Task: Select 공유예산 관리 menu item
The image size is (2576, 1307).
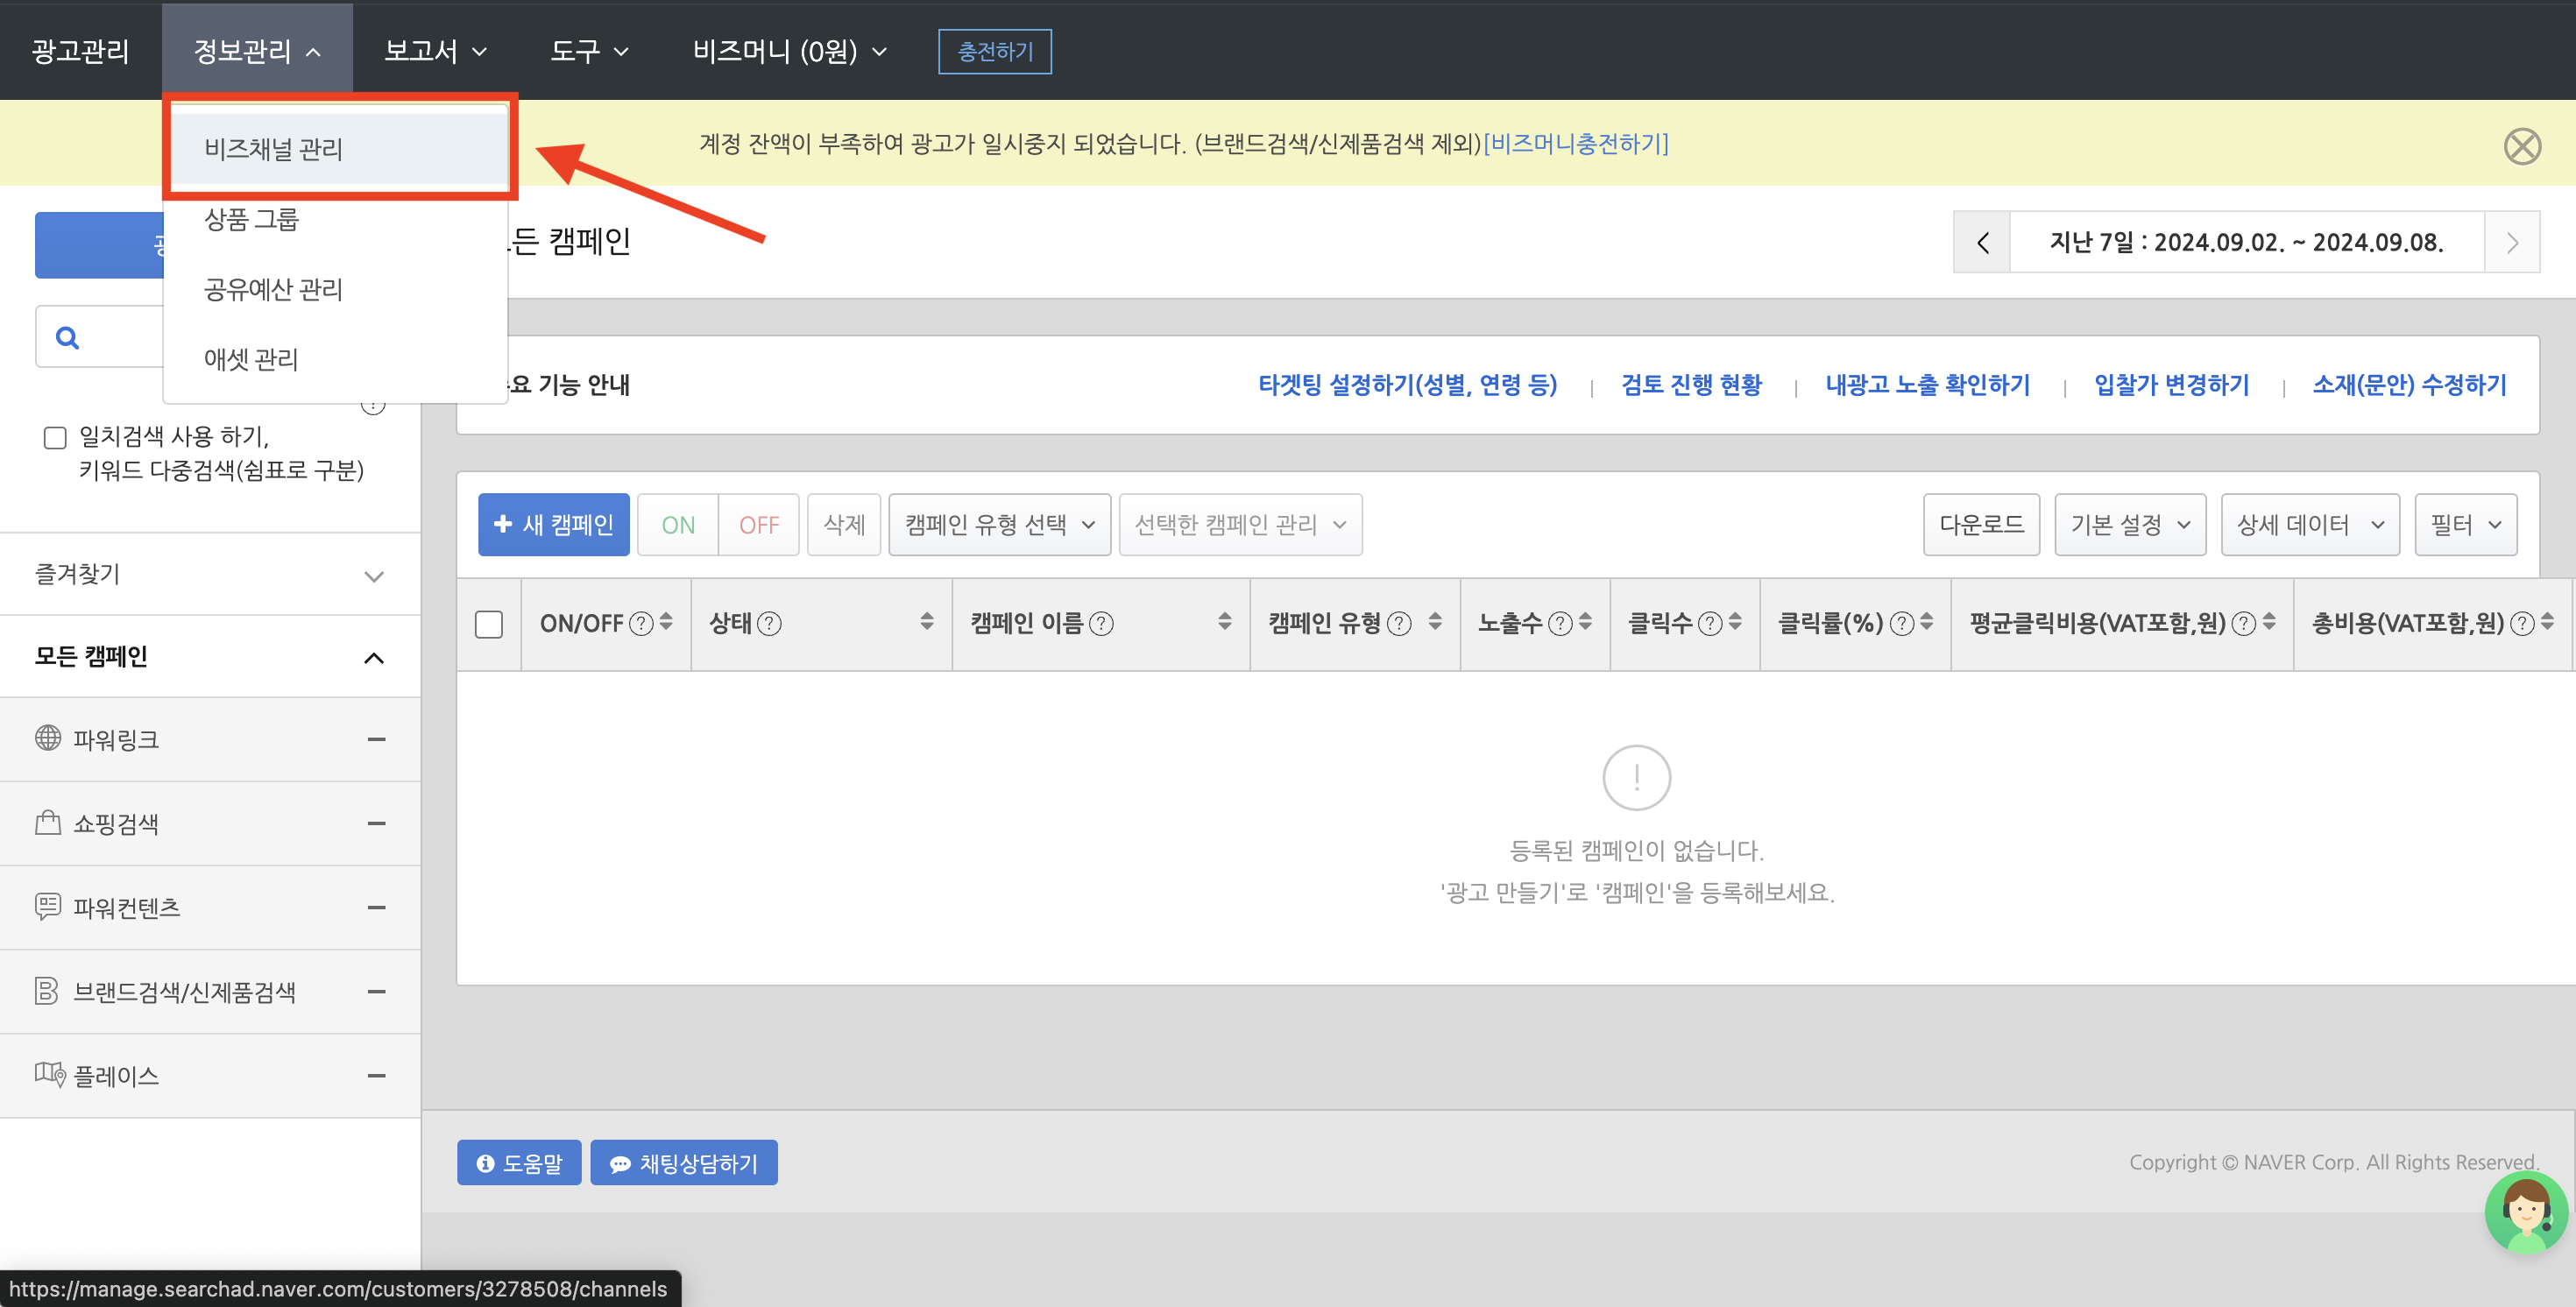Action: point(336,289)
